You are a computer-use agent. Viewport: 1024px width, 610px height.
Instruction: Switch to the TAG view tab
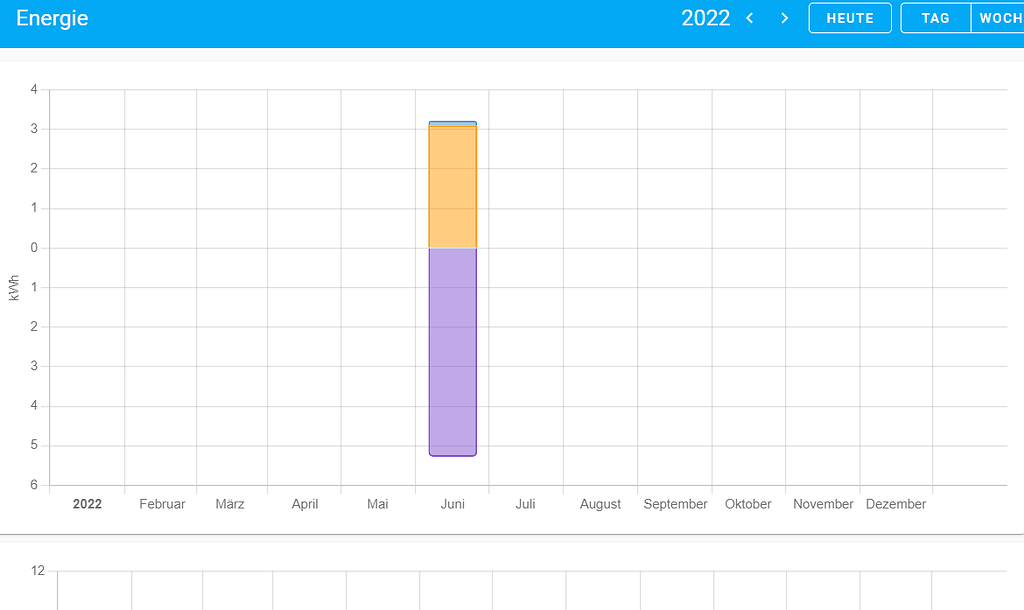(x=936, y=18)
